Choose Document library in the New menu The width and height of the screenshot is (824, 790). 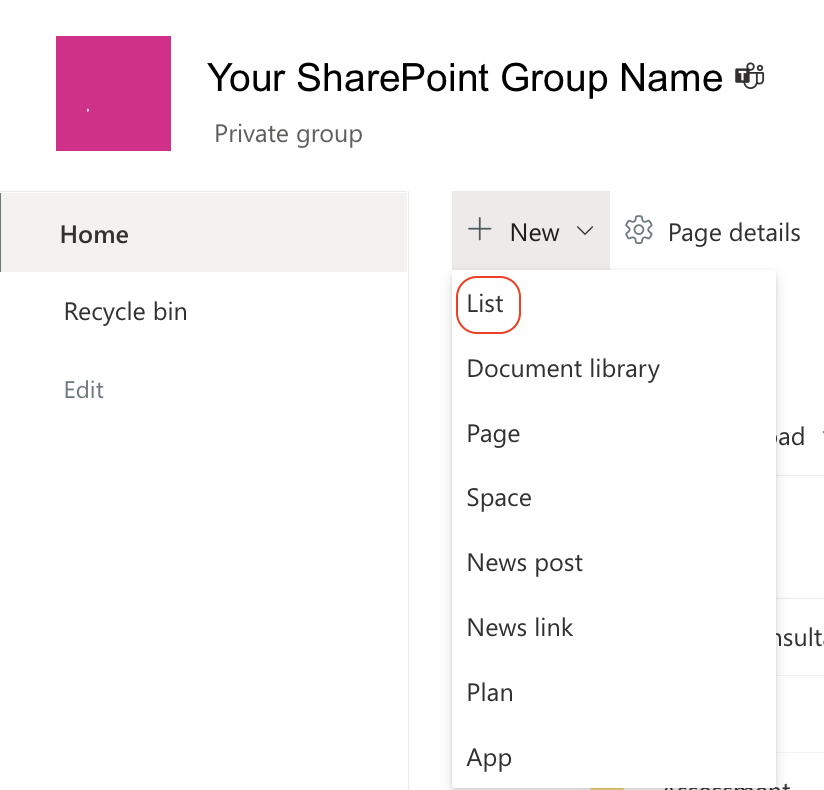click(x=562, y=368)
